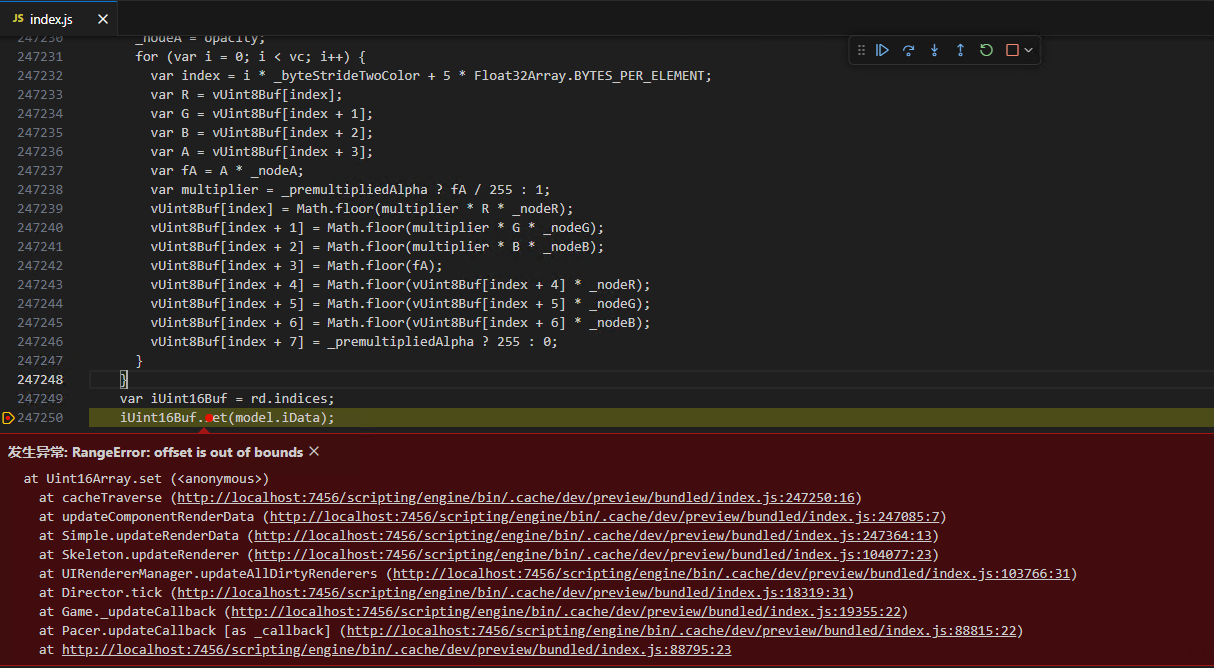Click line number 247242 in the gutter

tap(40, 266)
